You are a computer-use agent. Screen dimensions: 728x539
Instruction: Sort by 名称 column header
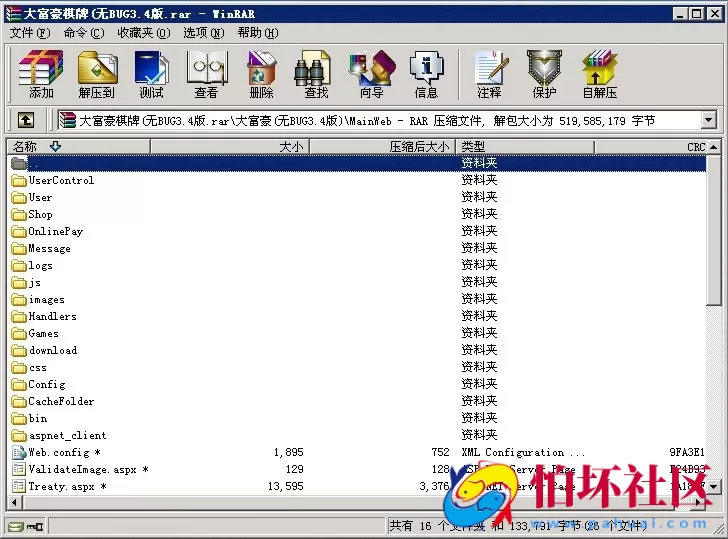click(78, 147)
